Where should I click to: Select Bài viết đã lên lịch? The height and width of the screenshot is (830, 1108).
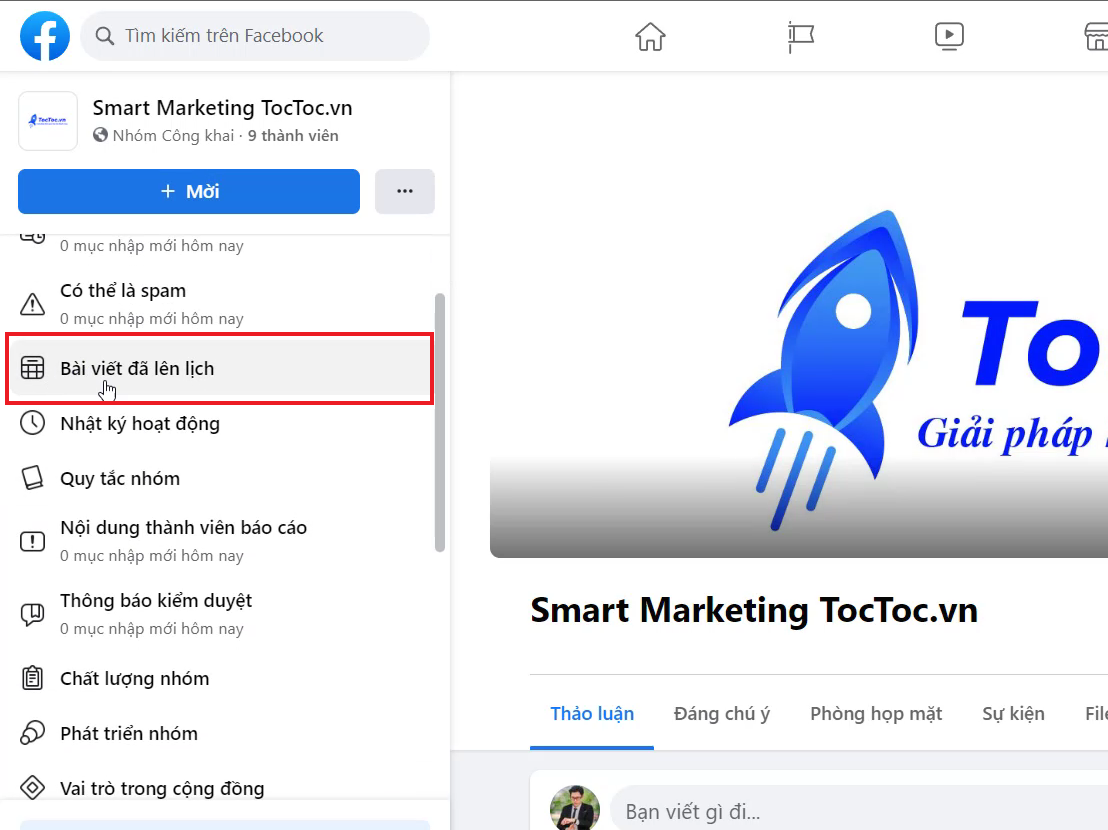pos(137,369)
